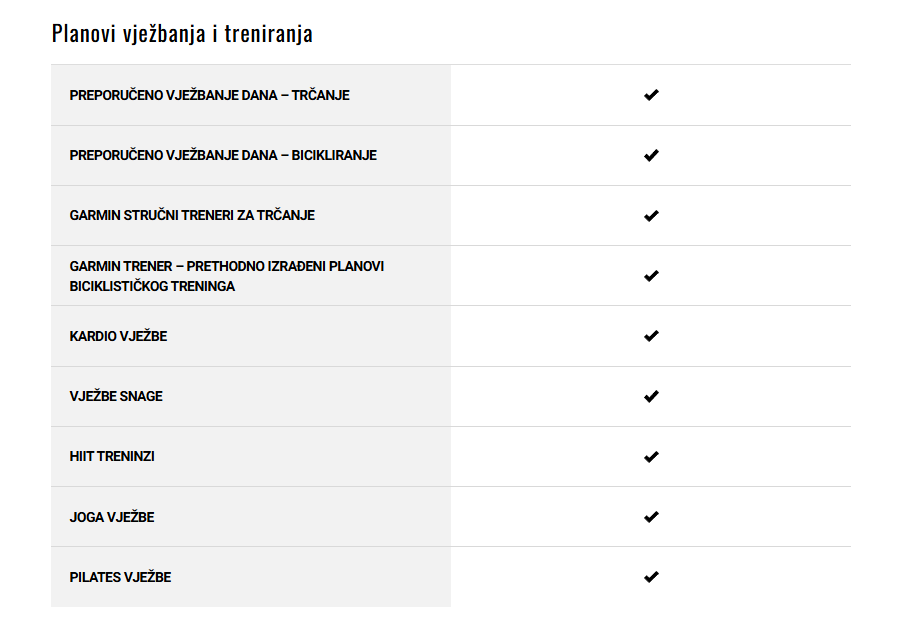
Task: Select the Kardio vježbe label
Action: [x=118, y=336]
